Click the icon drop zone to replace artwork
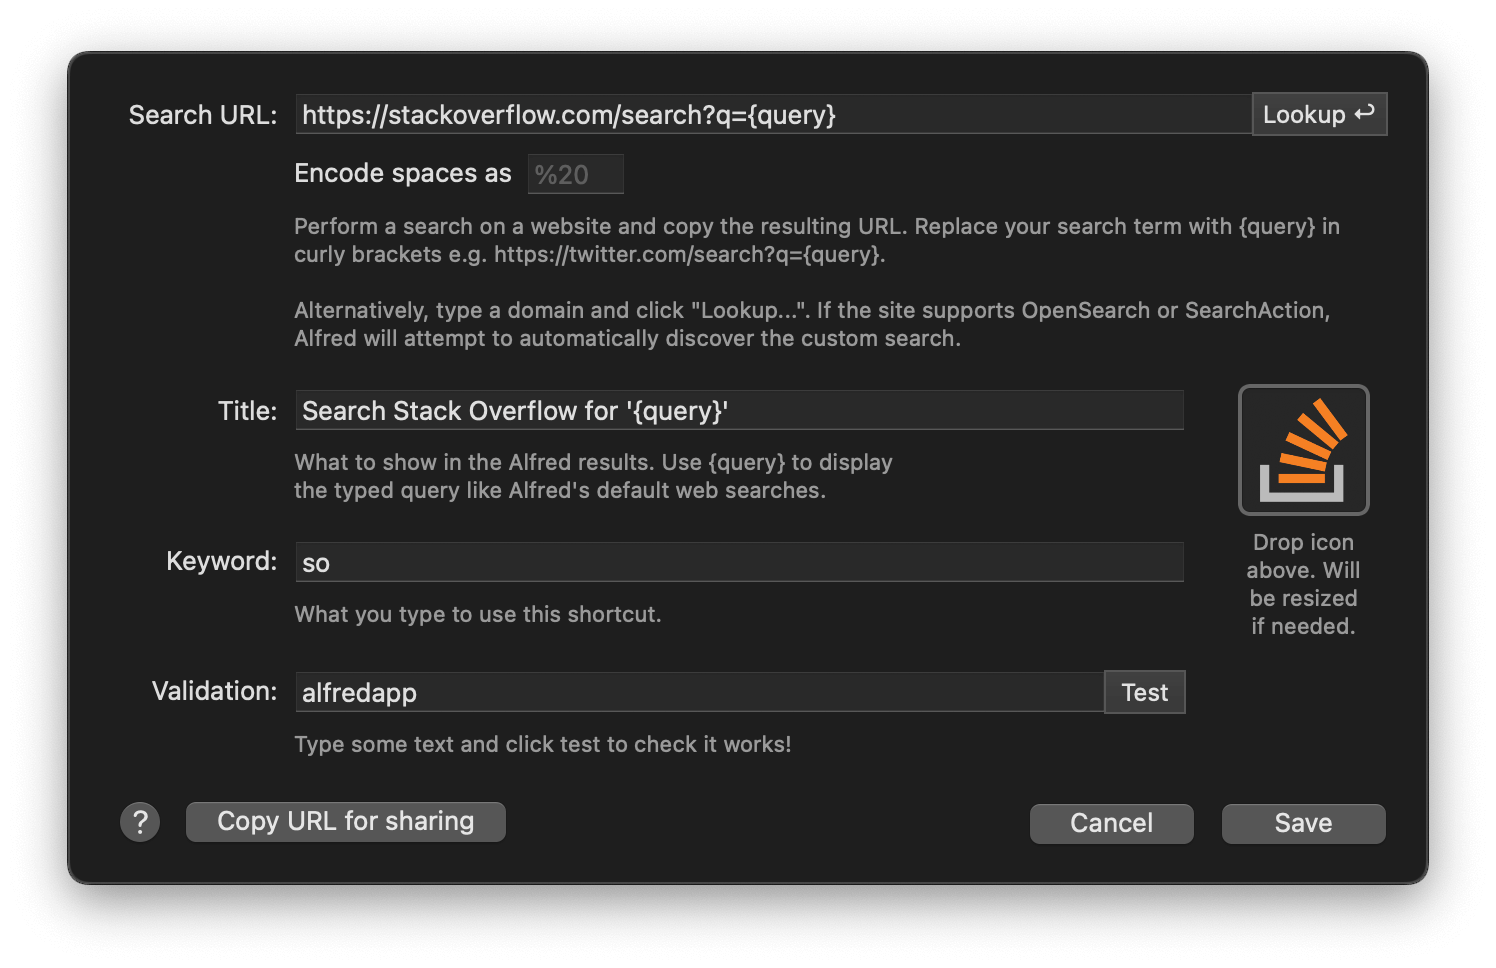Image resolution: width=1496 pixels, height=968 pixels. (1303, 449)
